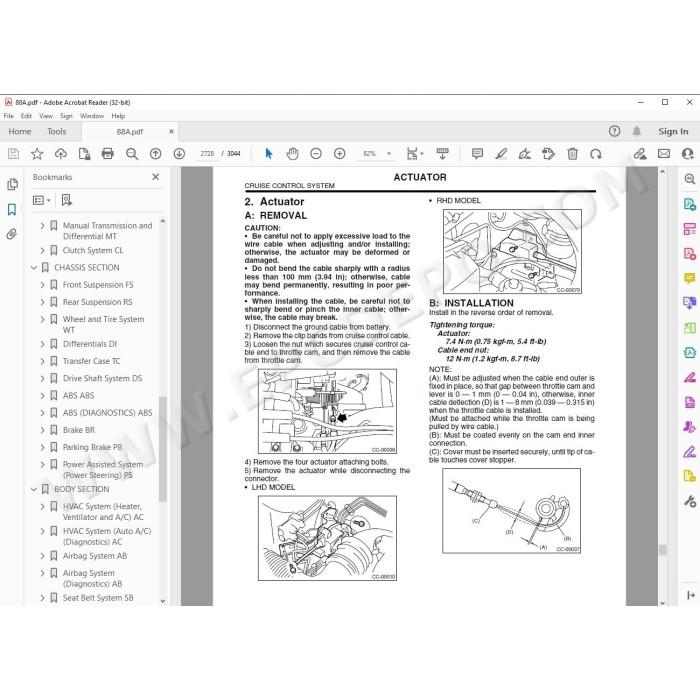Open the zoom percentage dropdown
This screenshot has height=700, width=700.
[x=389, y=154]
